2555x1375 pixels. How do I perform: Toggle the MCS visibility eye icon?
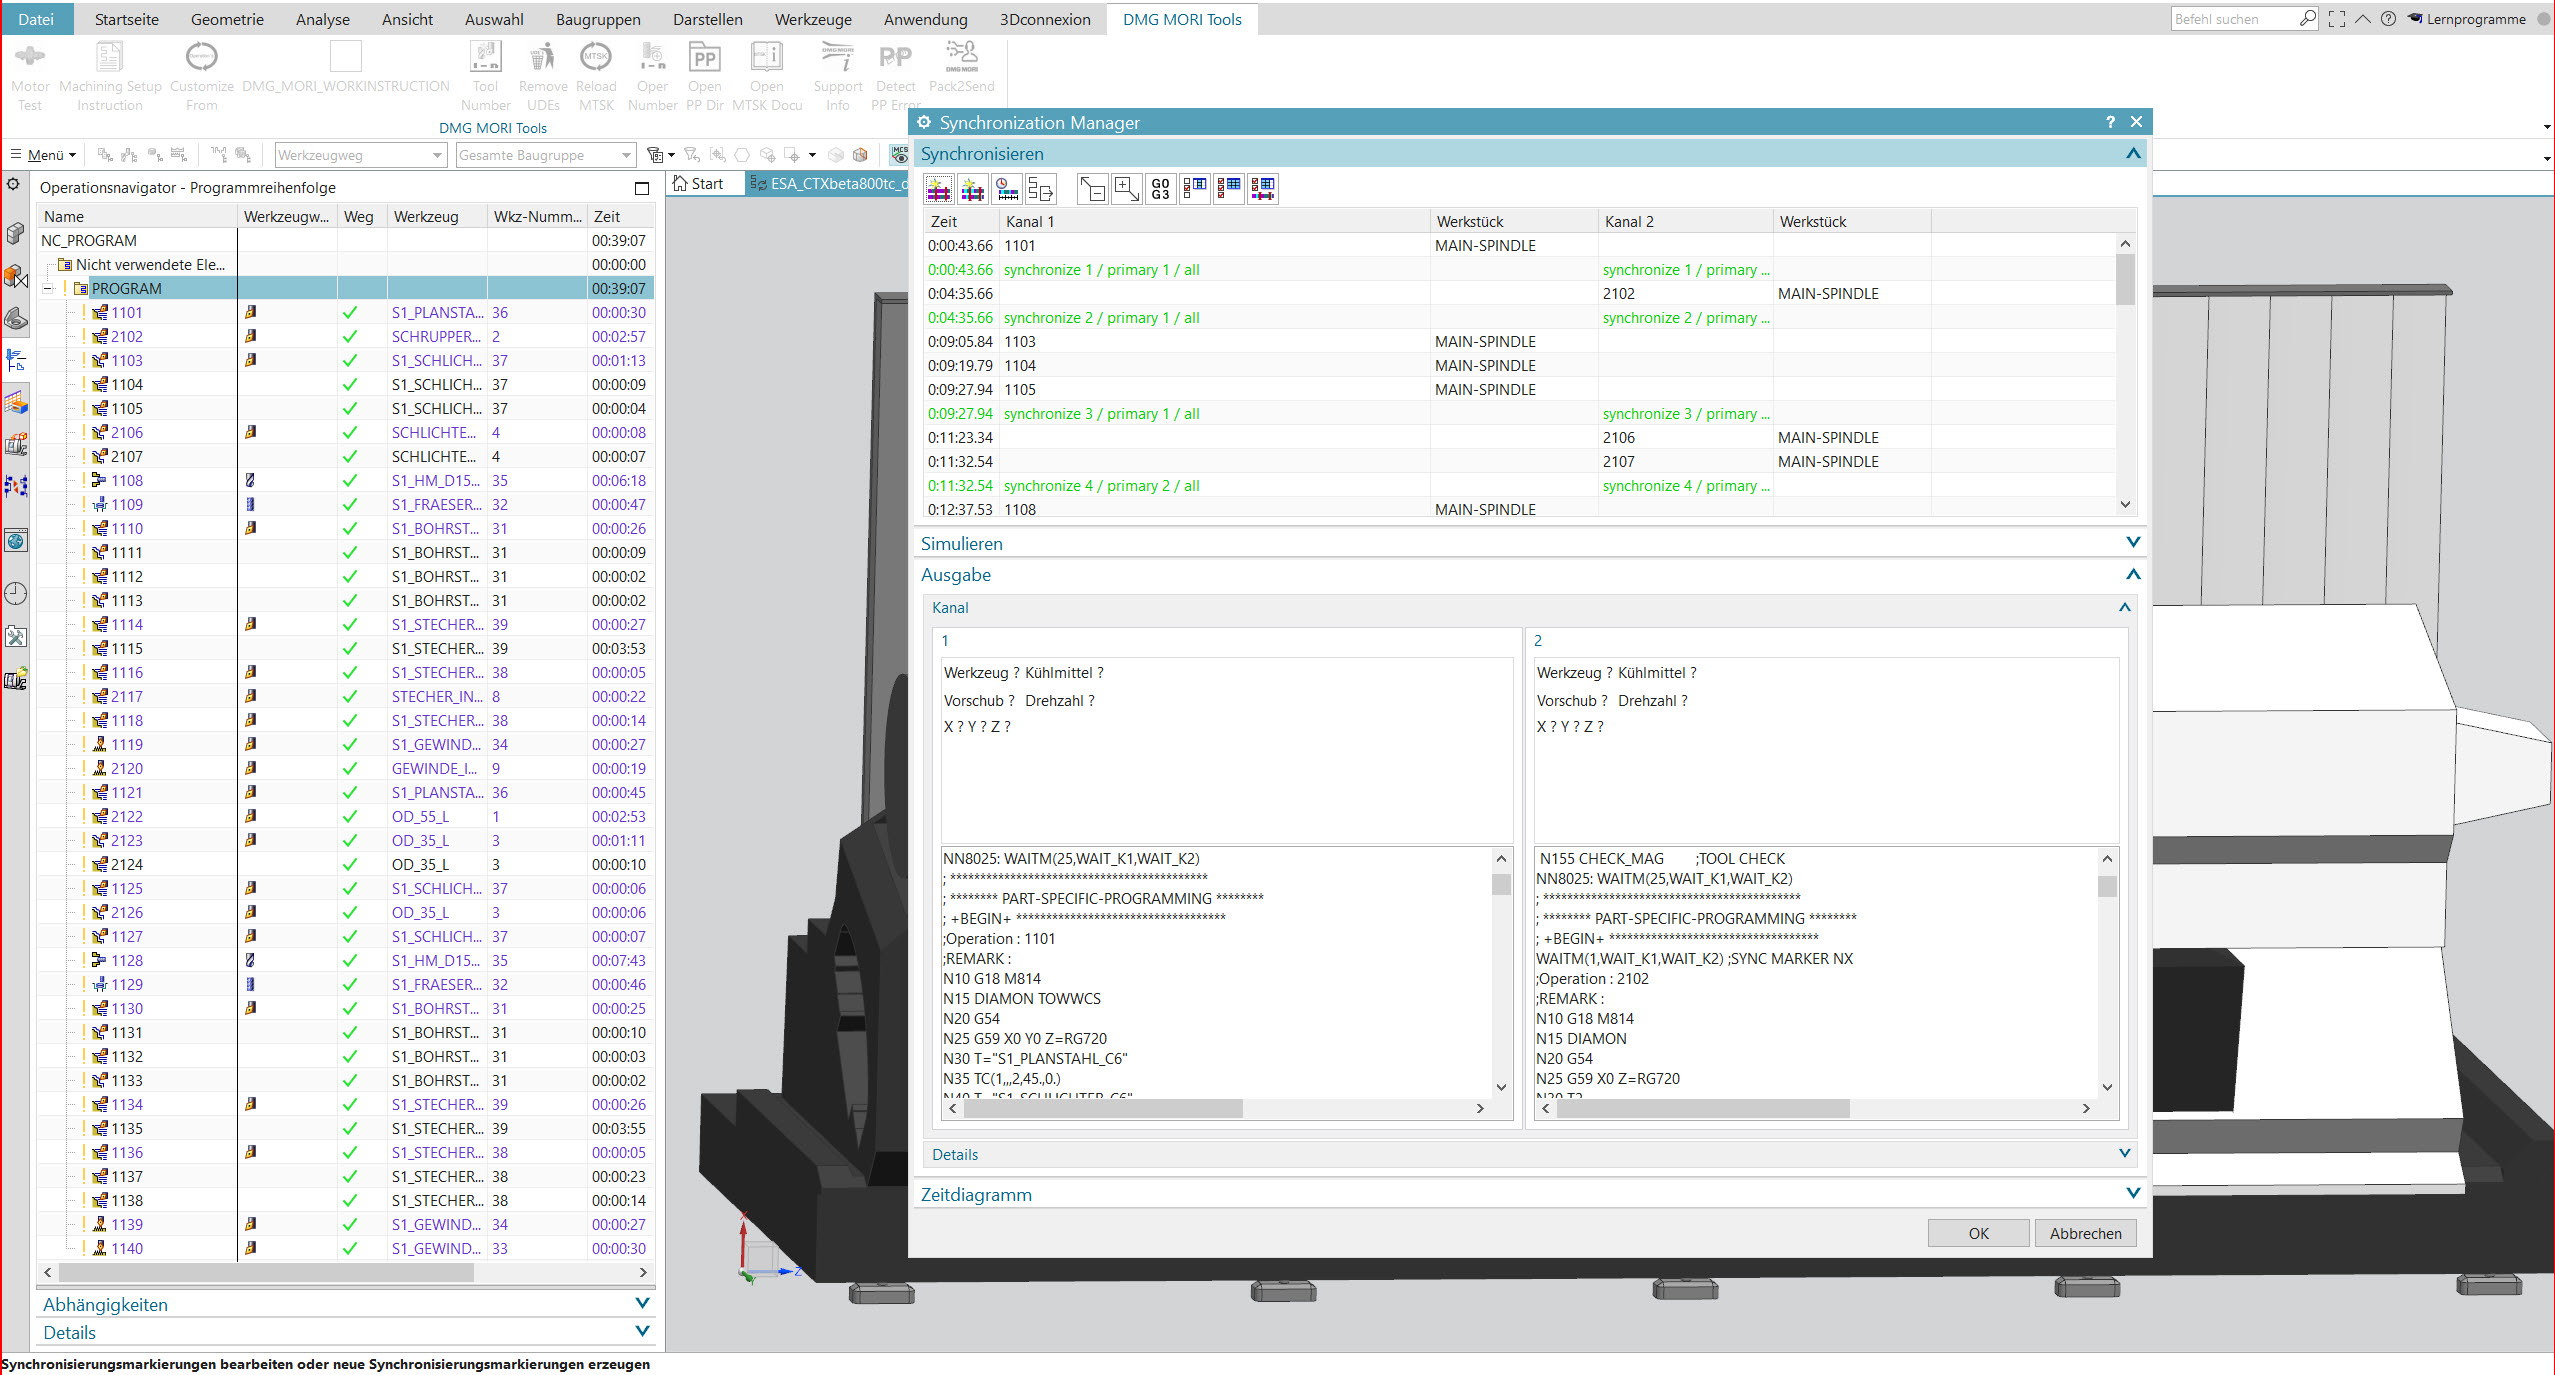coord(899,154)
